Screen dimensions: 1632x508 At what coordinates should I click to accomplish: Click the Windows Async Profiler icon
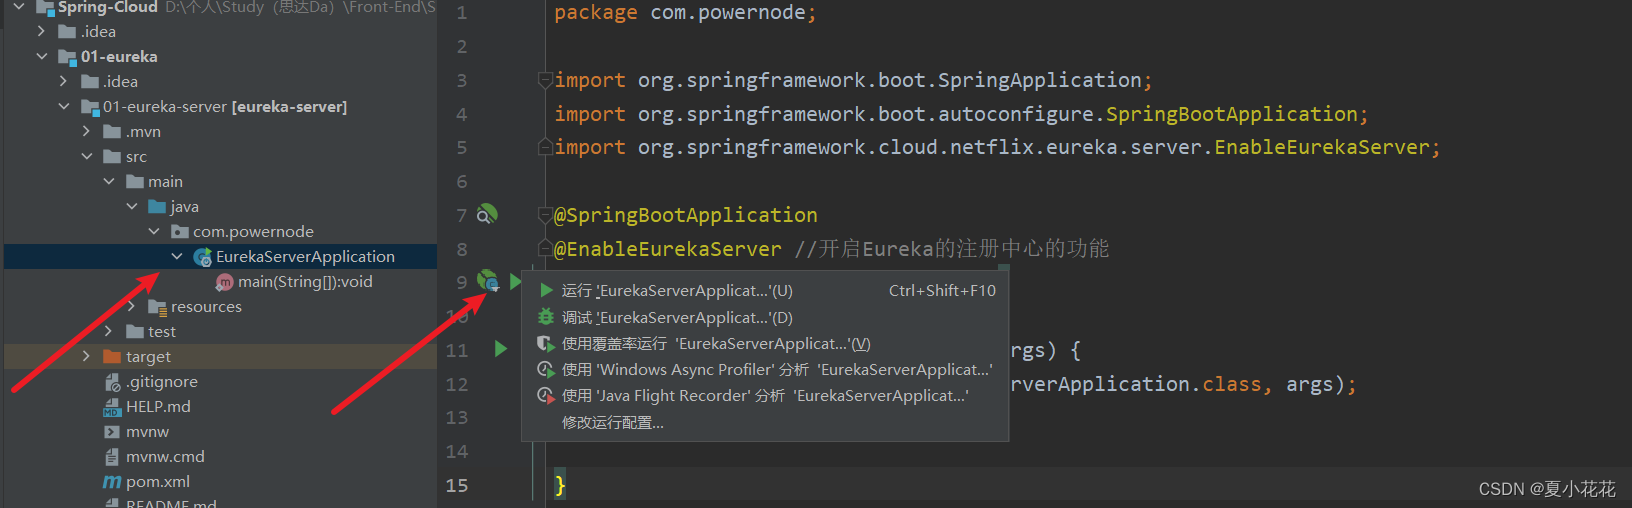click(x=546, y=369)
